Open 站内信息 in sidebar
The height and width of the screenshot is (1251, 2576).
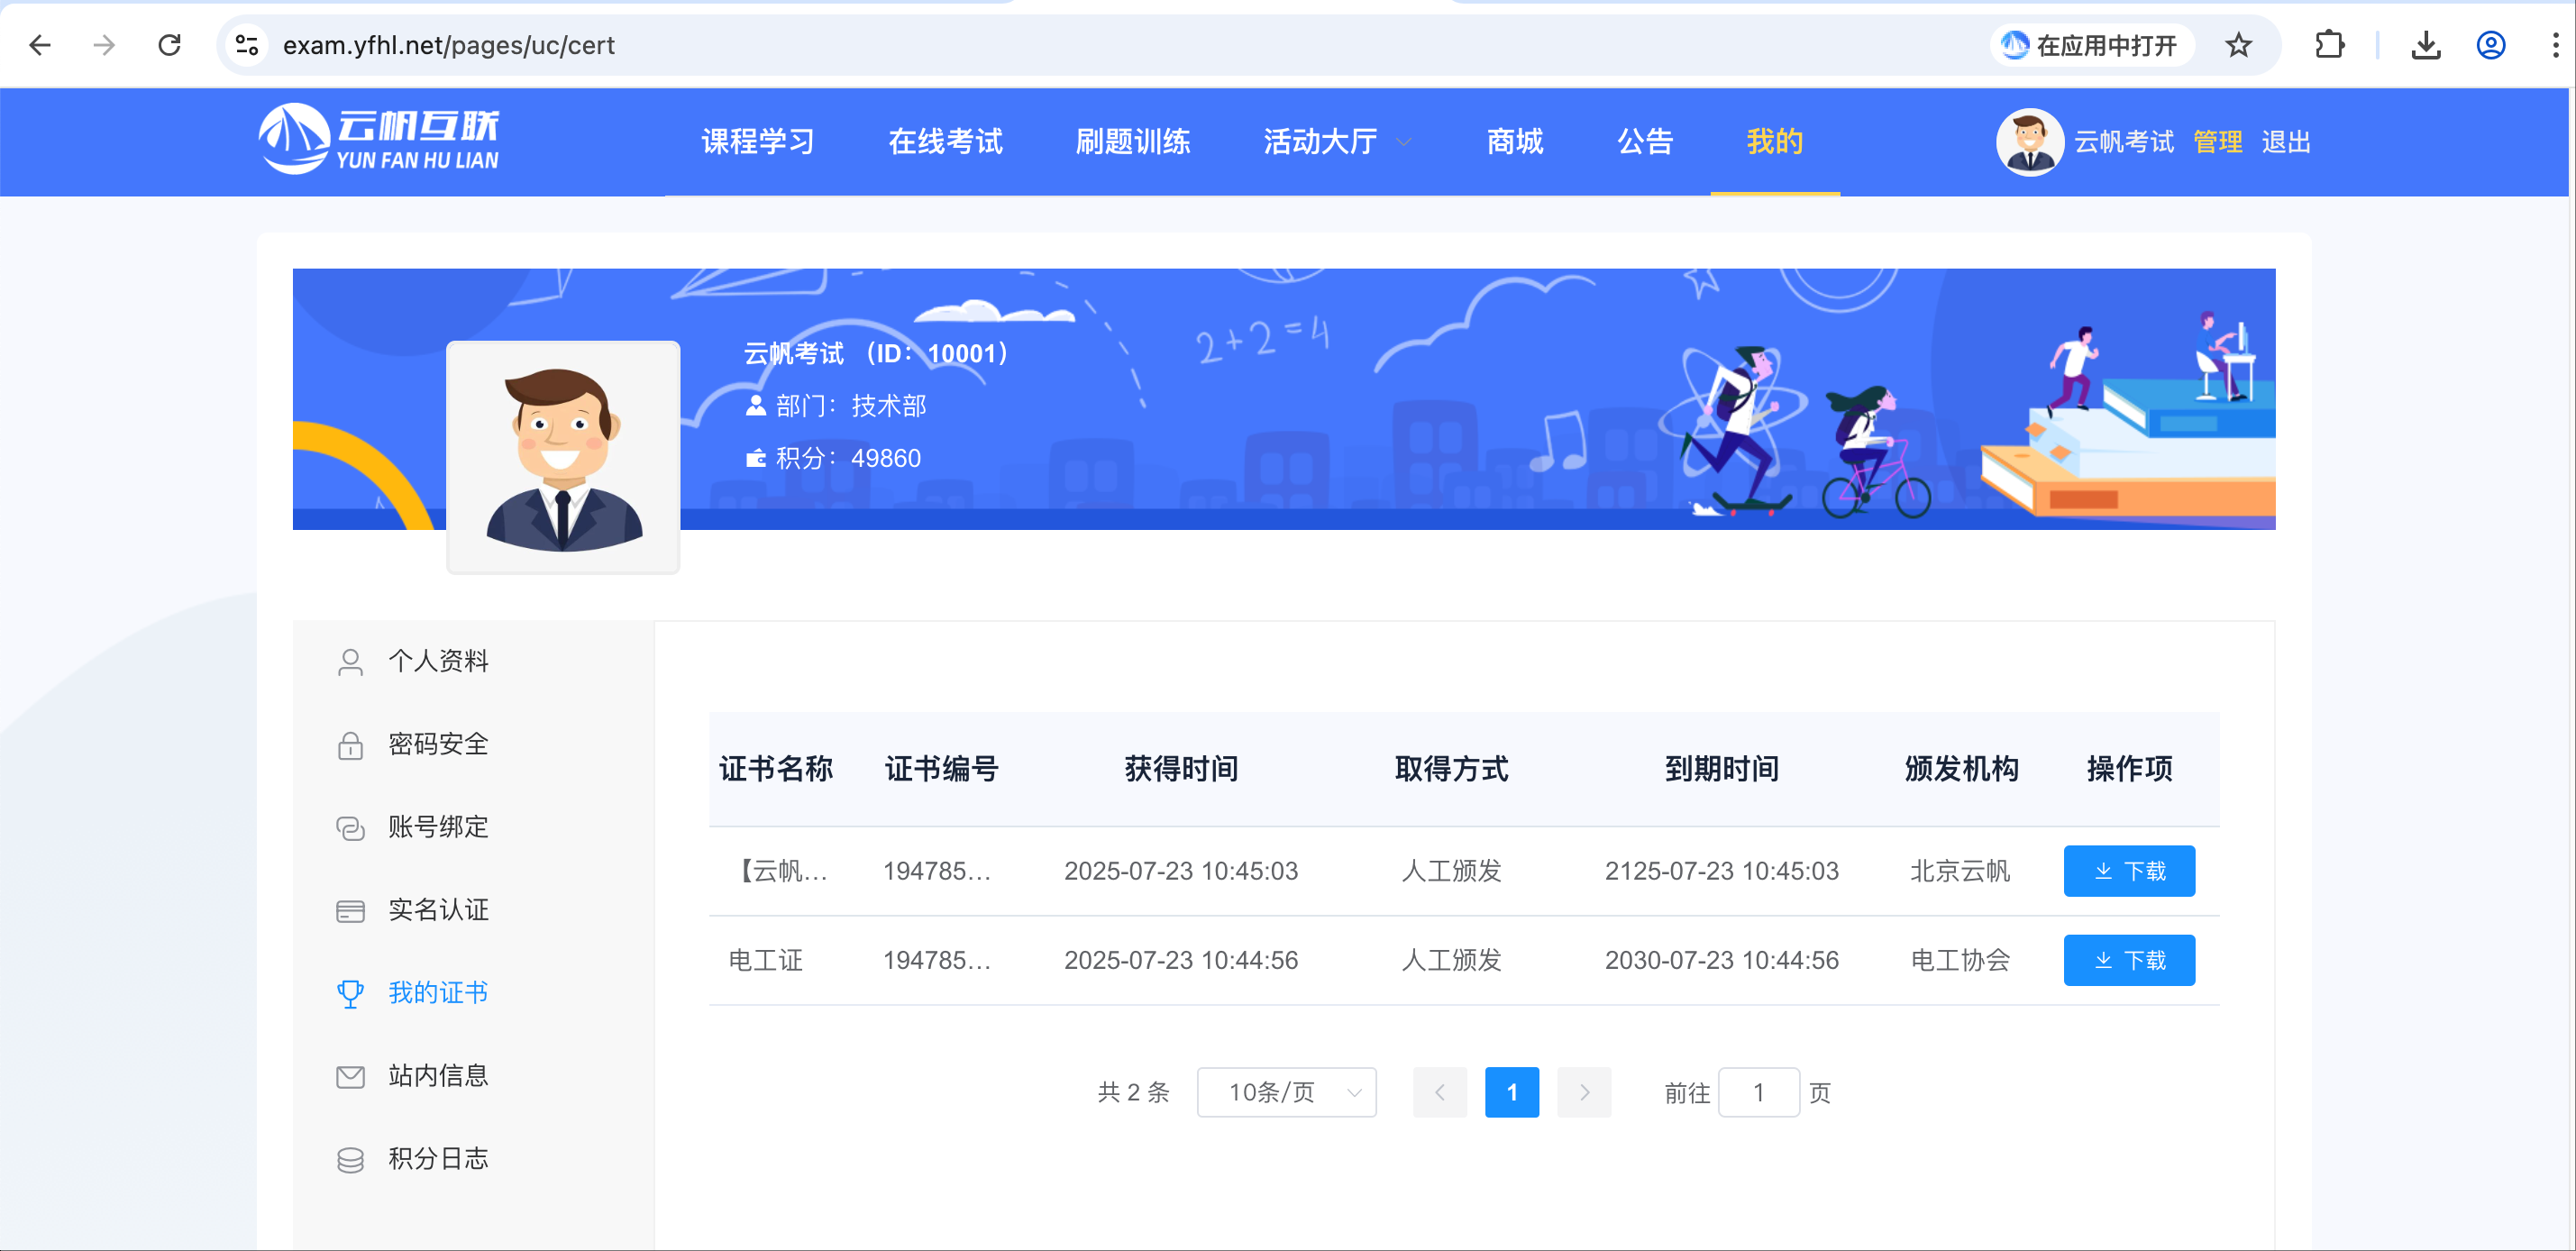click(438, 1076)
